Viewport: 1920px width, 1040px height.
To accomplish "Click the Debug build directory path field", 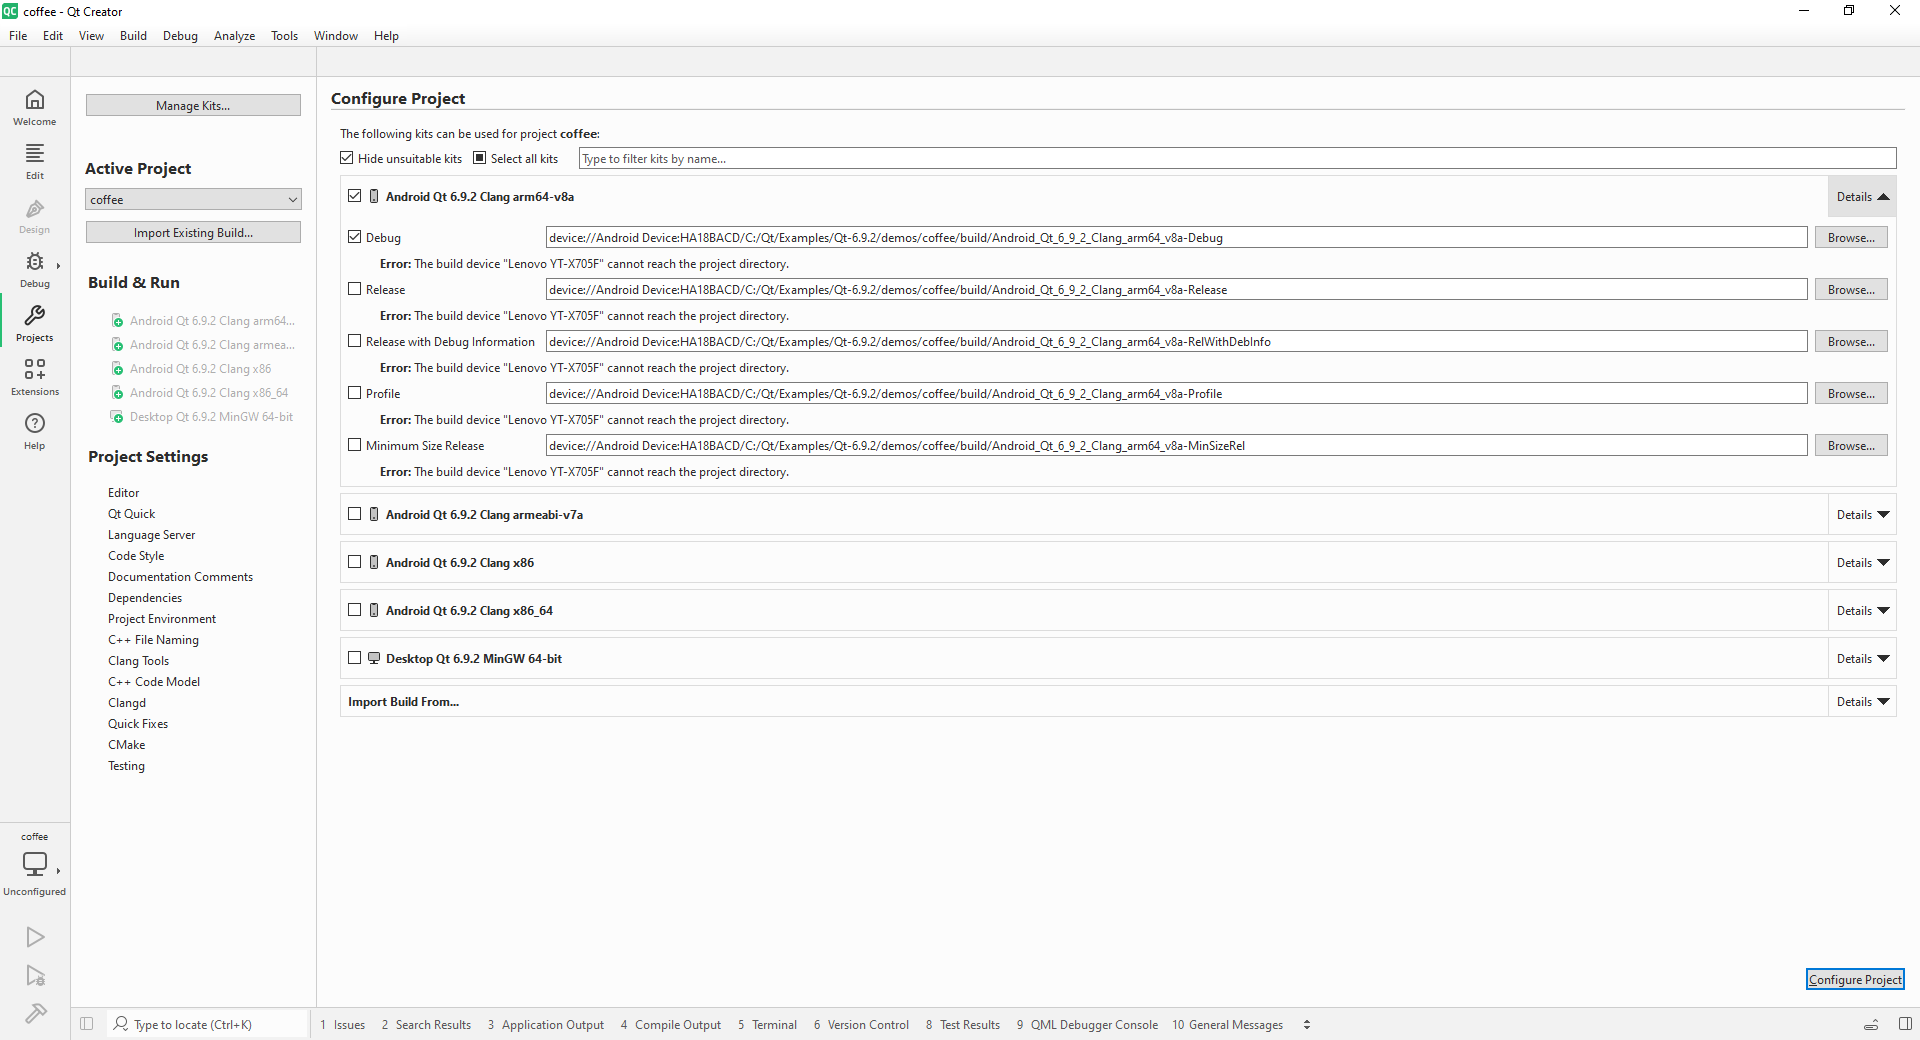I will (x=1176, y=238).
